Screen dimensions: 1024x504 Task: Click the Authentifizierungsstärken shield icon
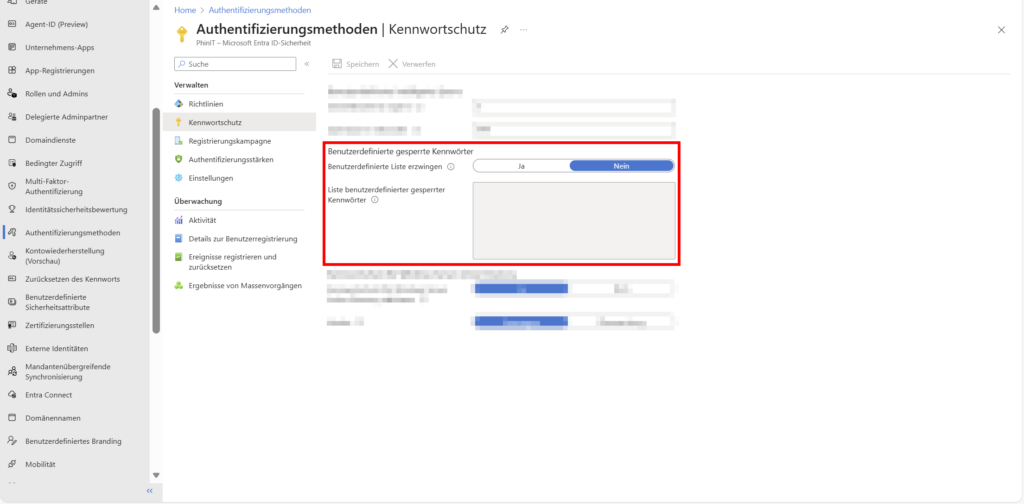(180, 160)
